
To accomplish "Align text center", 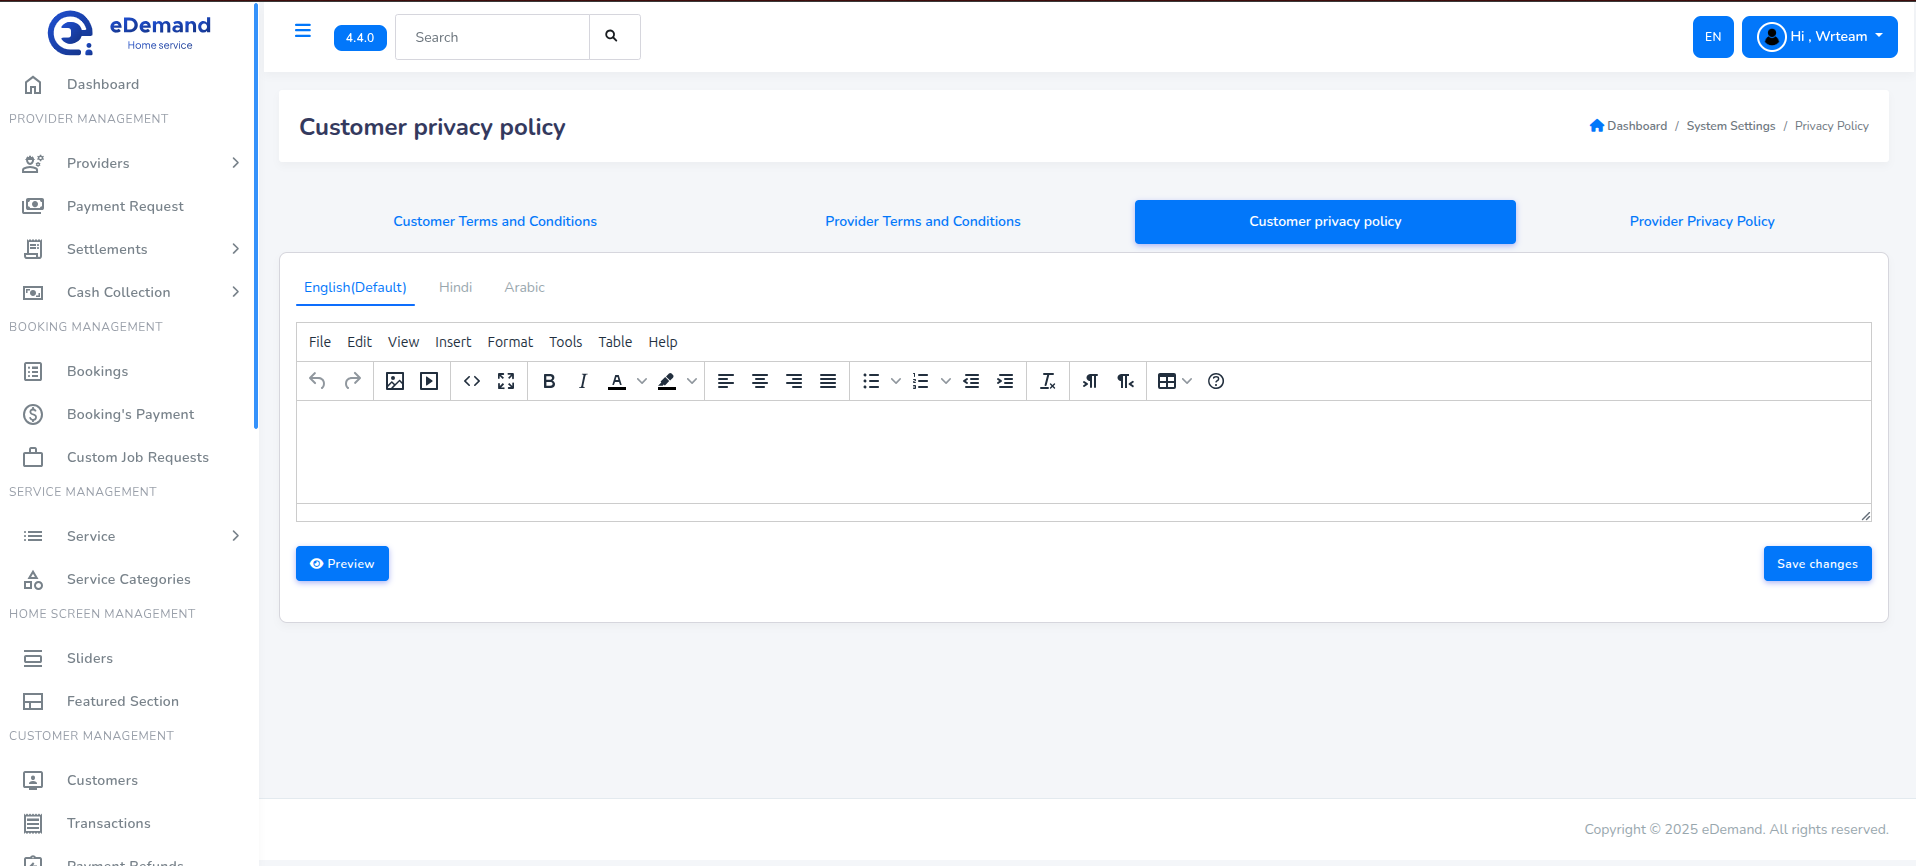I will (x=760, y=381).
